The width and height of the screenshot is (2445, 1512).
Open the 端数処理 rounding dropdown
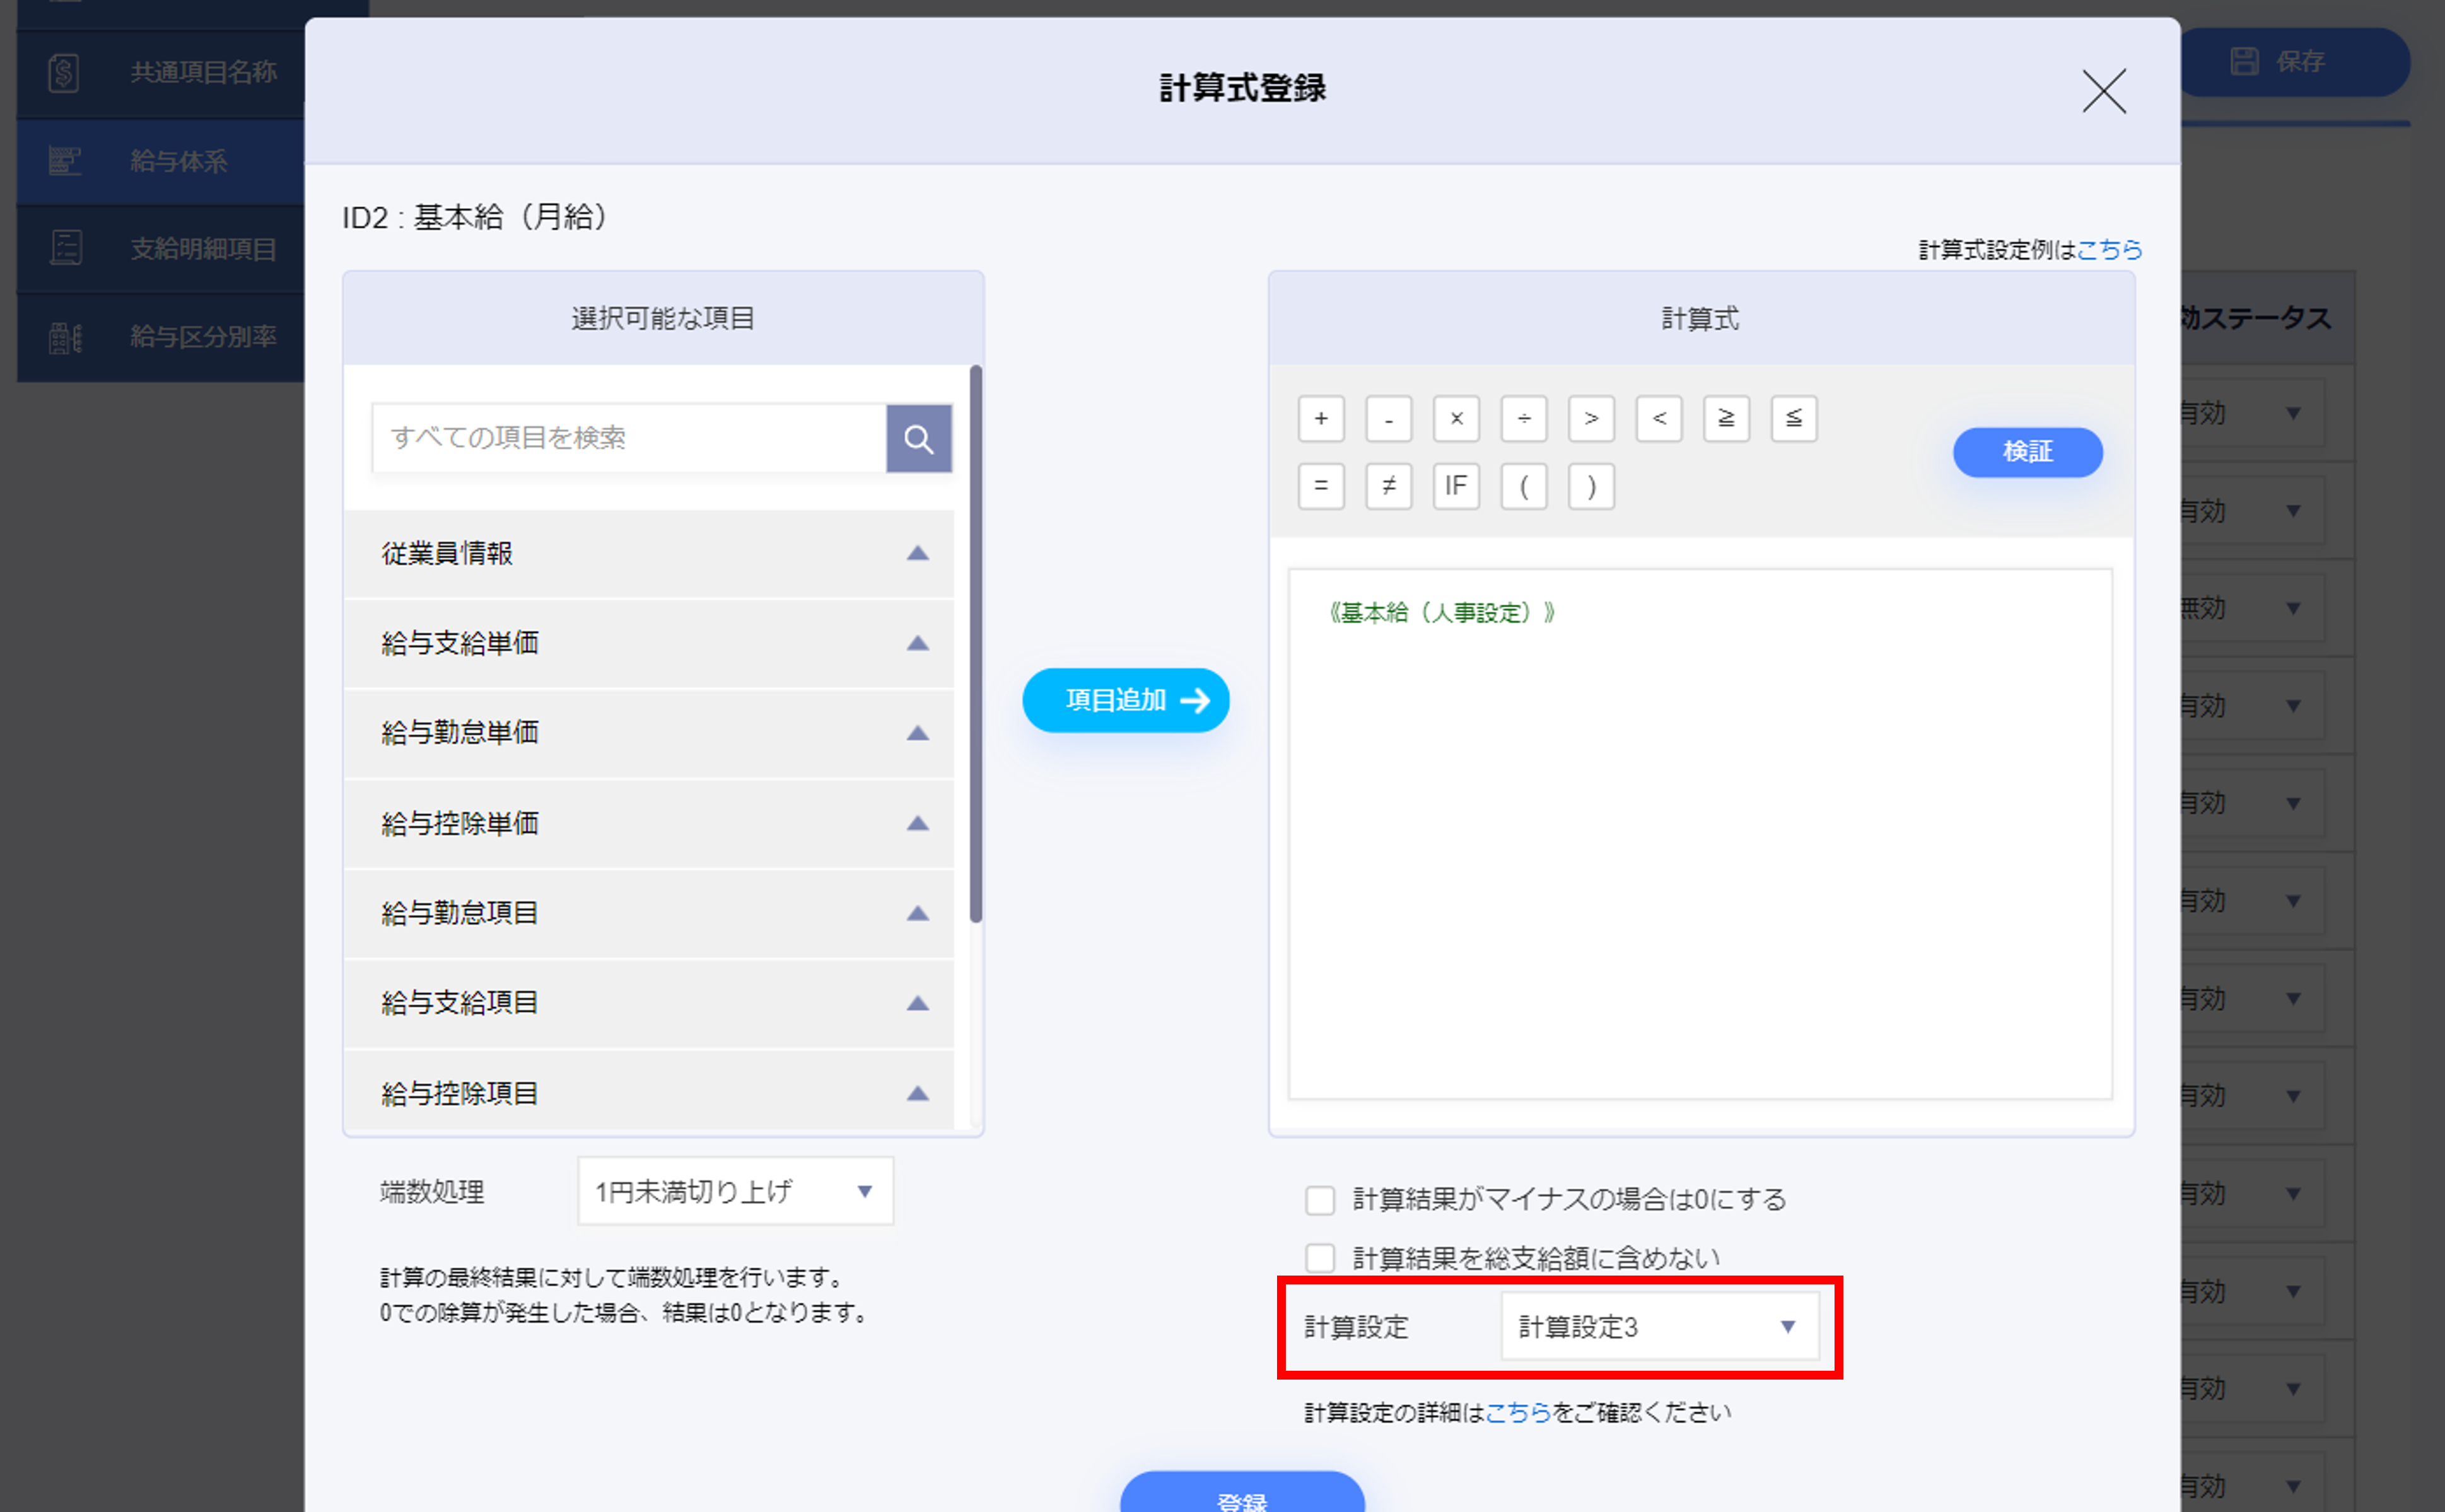coord(735,1190)
